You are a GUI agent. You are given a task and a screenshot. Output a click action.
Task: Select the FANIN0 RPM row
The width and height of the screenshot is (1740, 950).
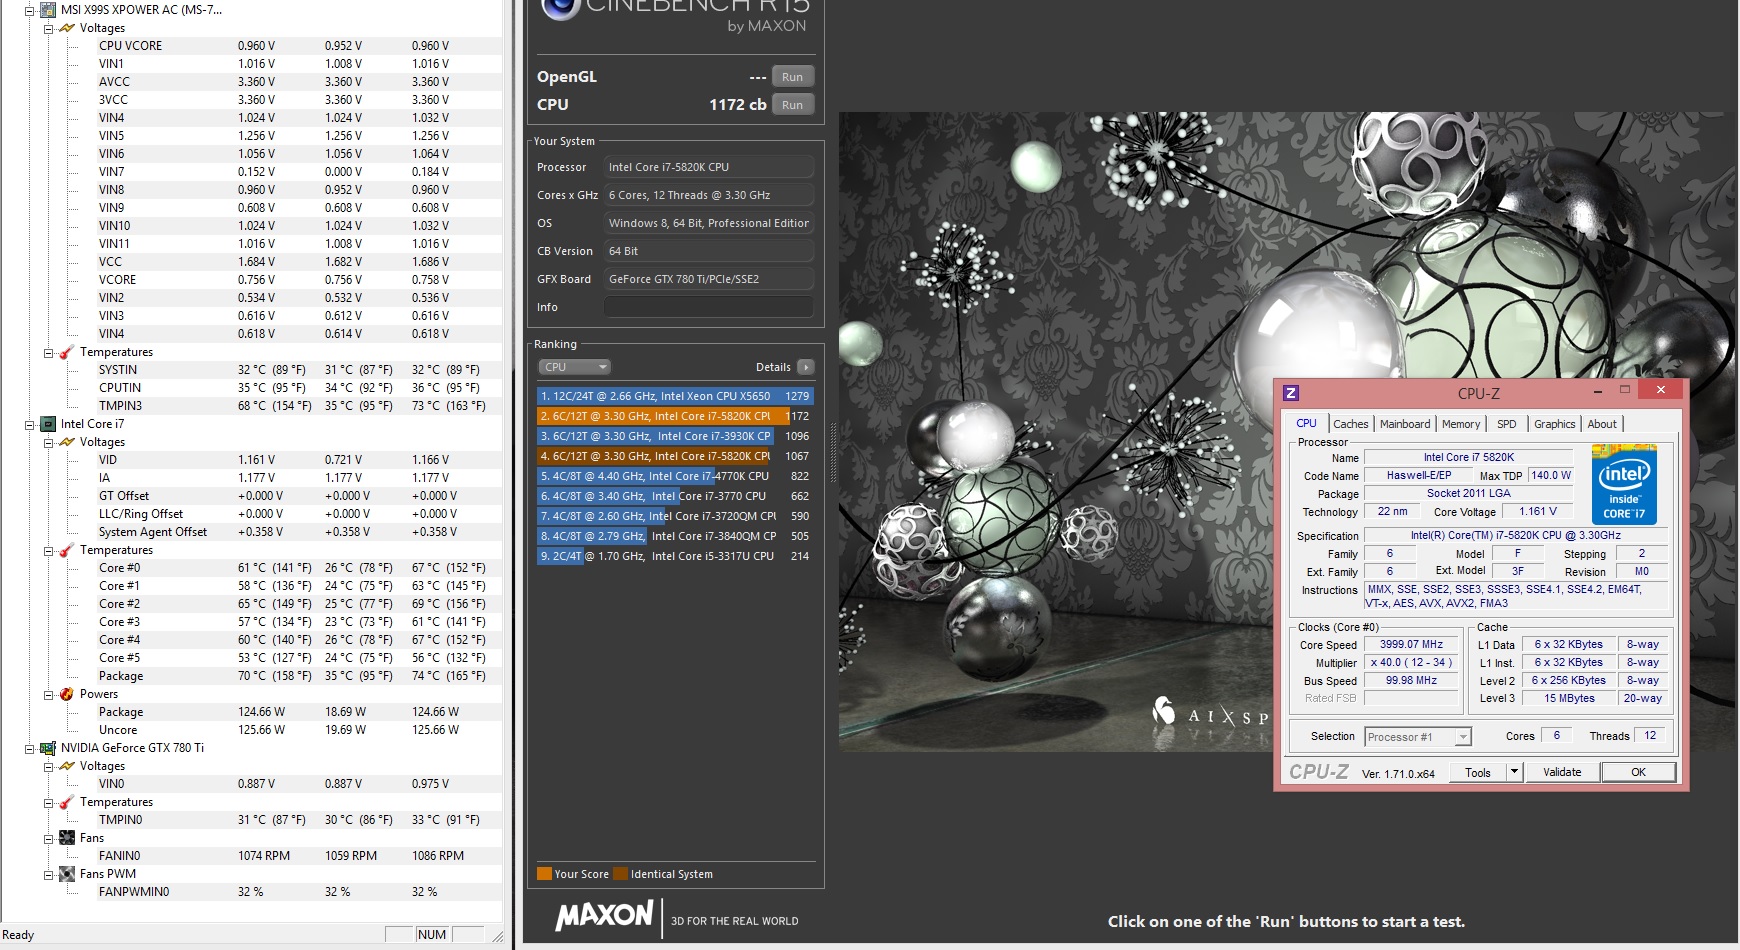click(298, 856)
